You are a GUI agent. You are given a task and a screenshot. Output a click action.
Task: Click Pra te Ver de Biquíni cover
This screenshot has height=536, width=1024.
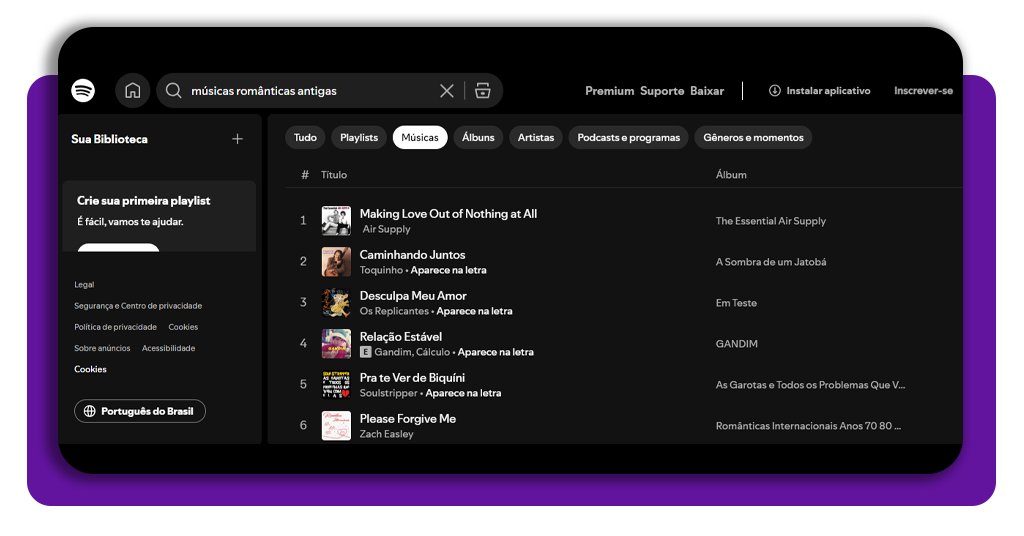[336, 385]
